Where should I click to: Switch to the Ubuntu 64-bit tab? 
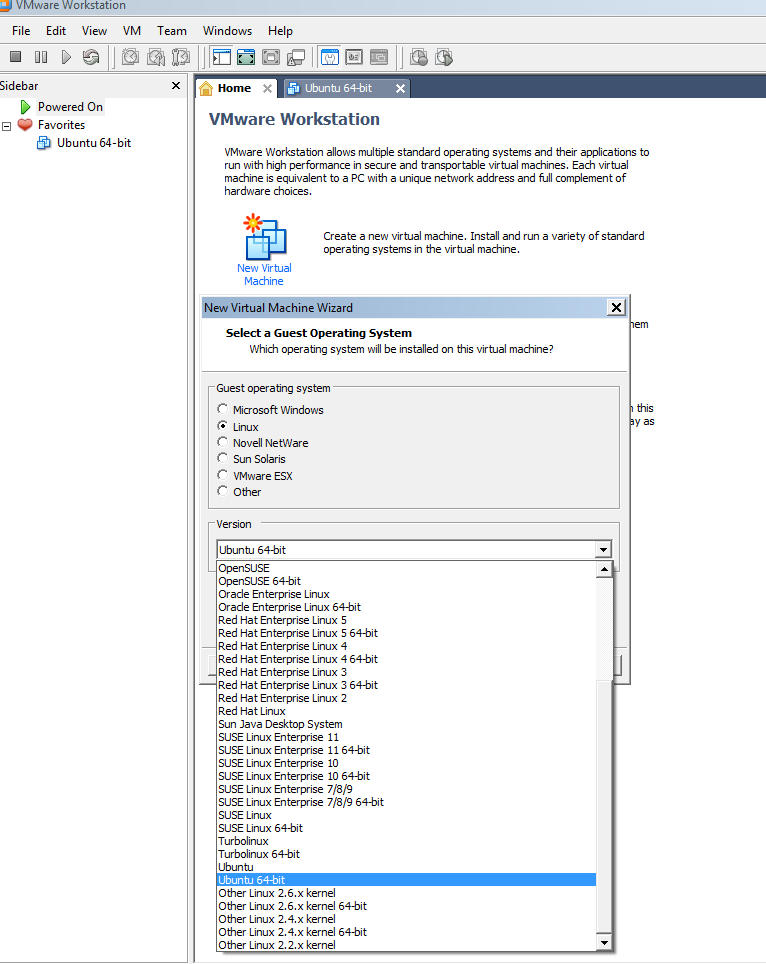coord(338,88)
